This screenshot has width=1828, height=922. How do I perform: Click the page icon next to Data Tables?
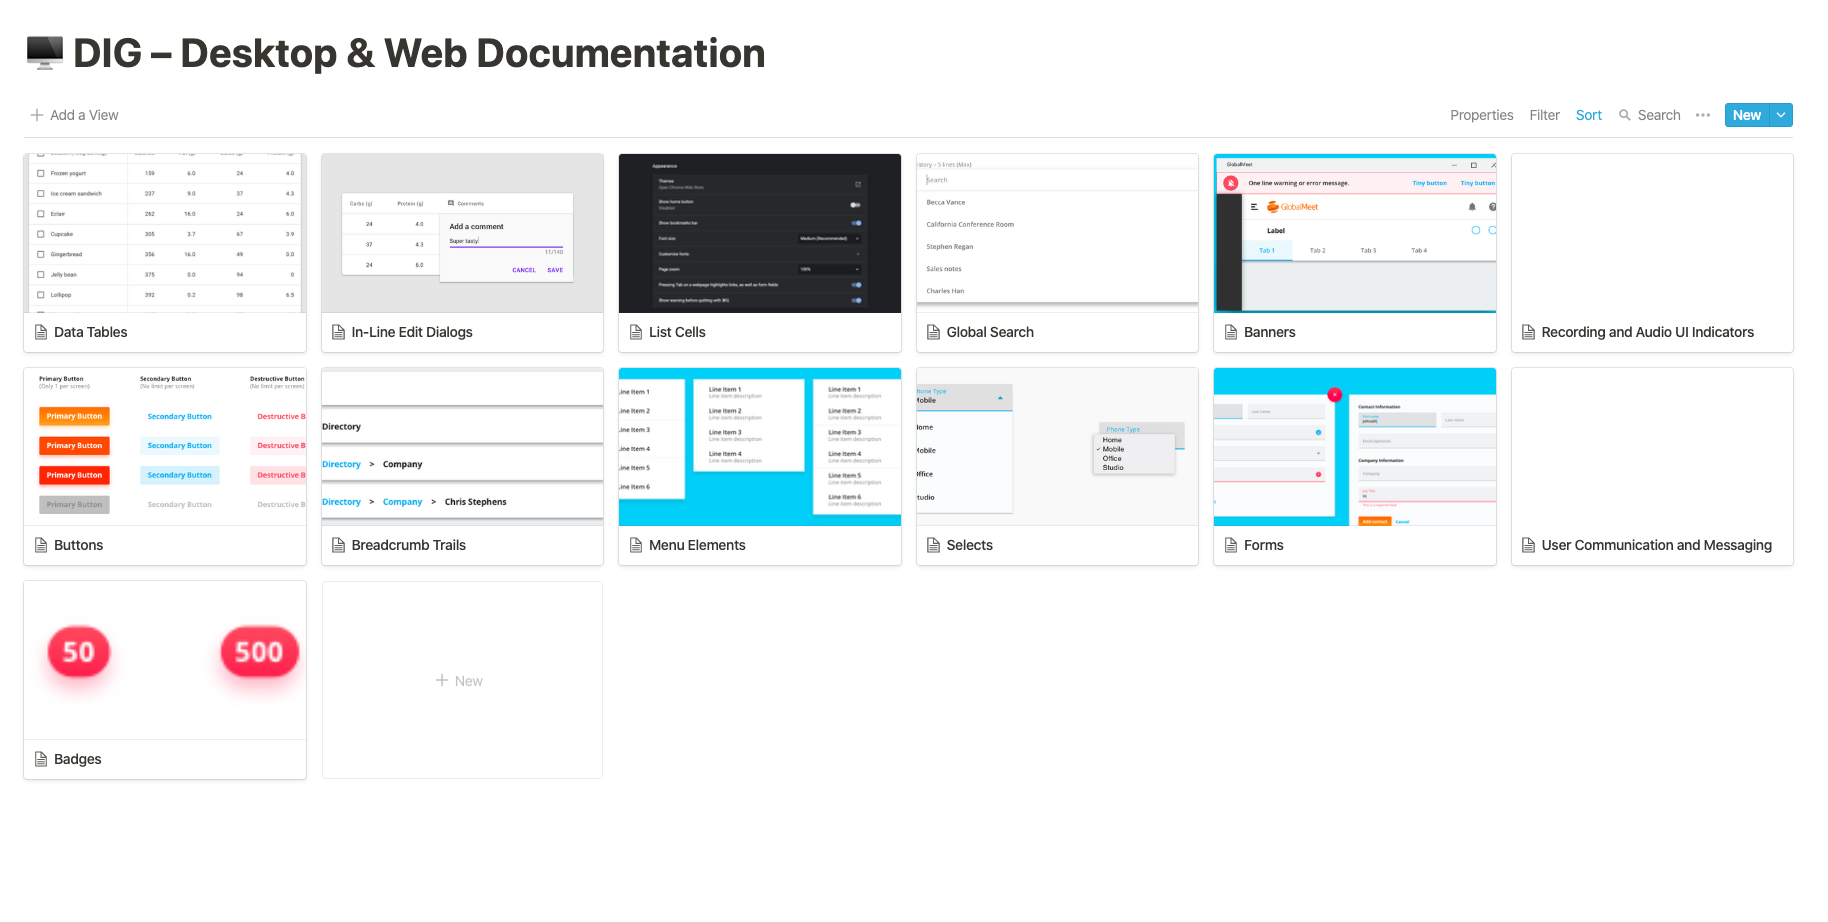tap(41, 332)
